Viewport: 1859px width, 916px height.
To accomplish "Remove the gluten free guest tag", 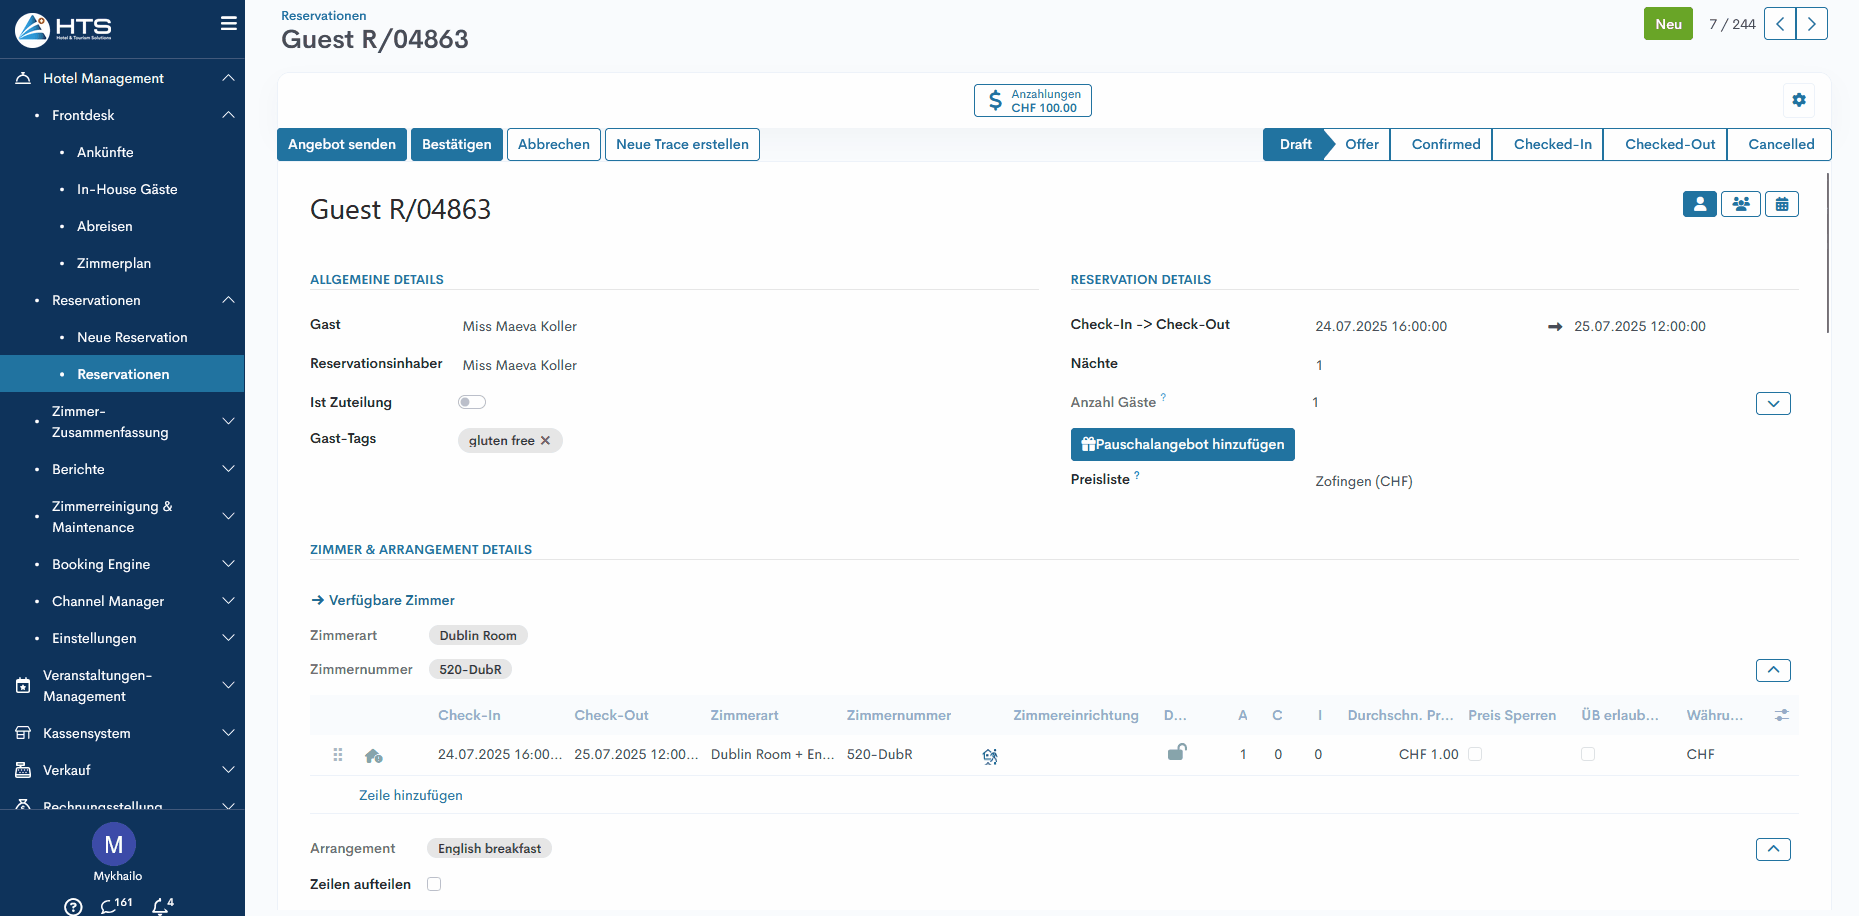I will (x=545, y=441).
